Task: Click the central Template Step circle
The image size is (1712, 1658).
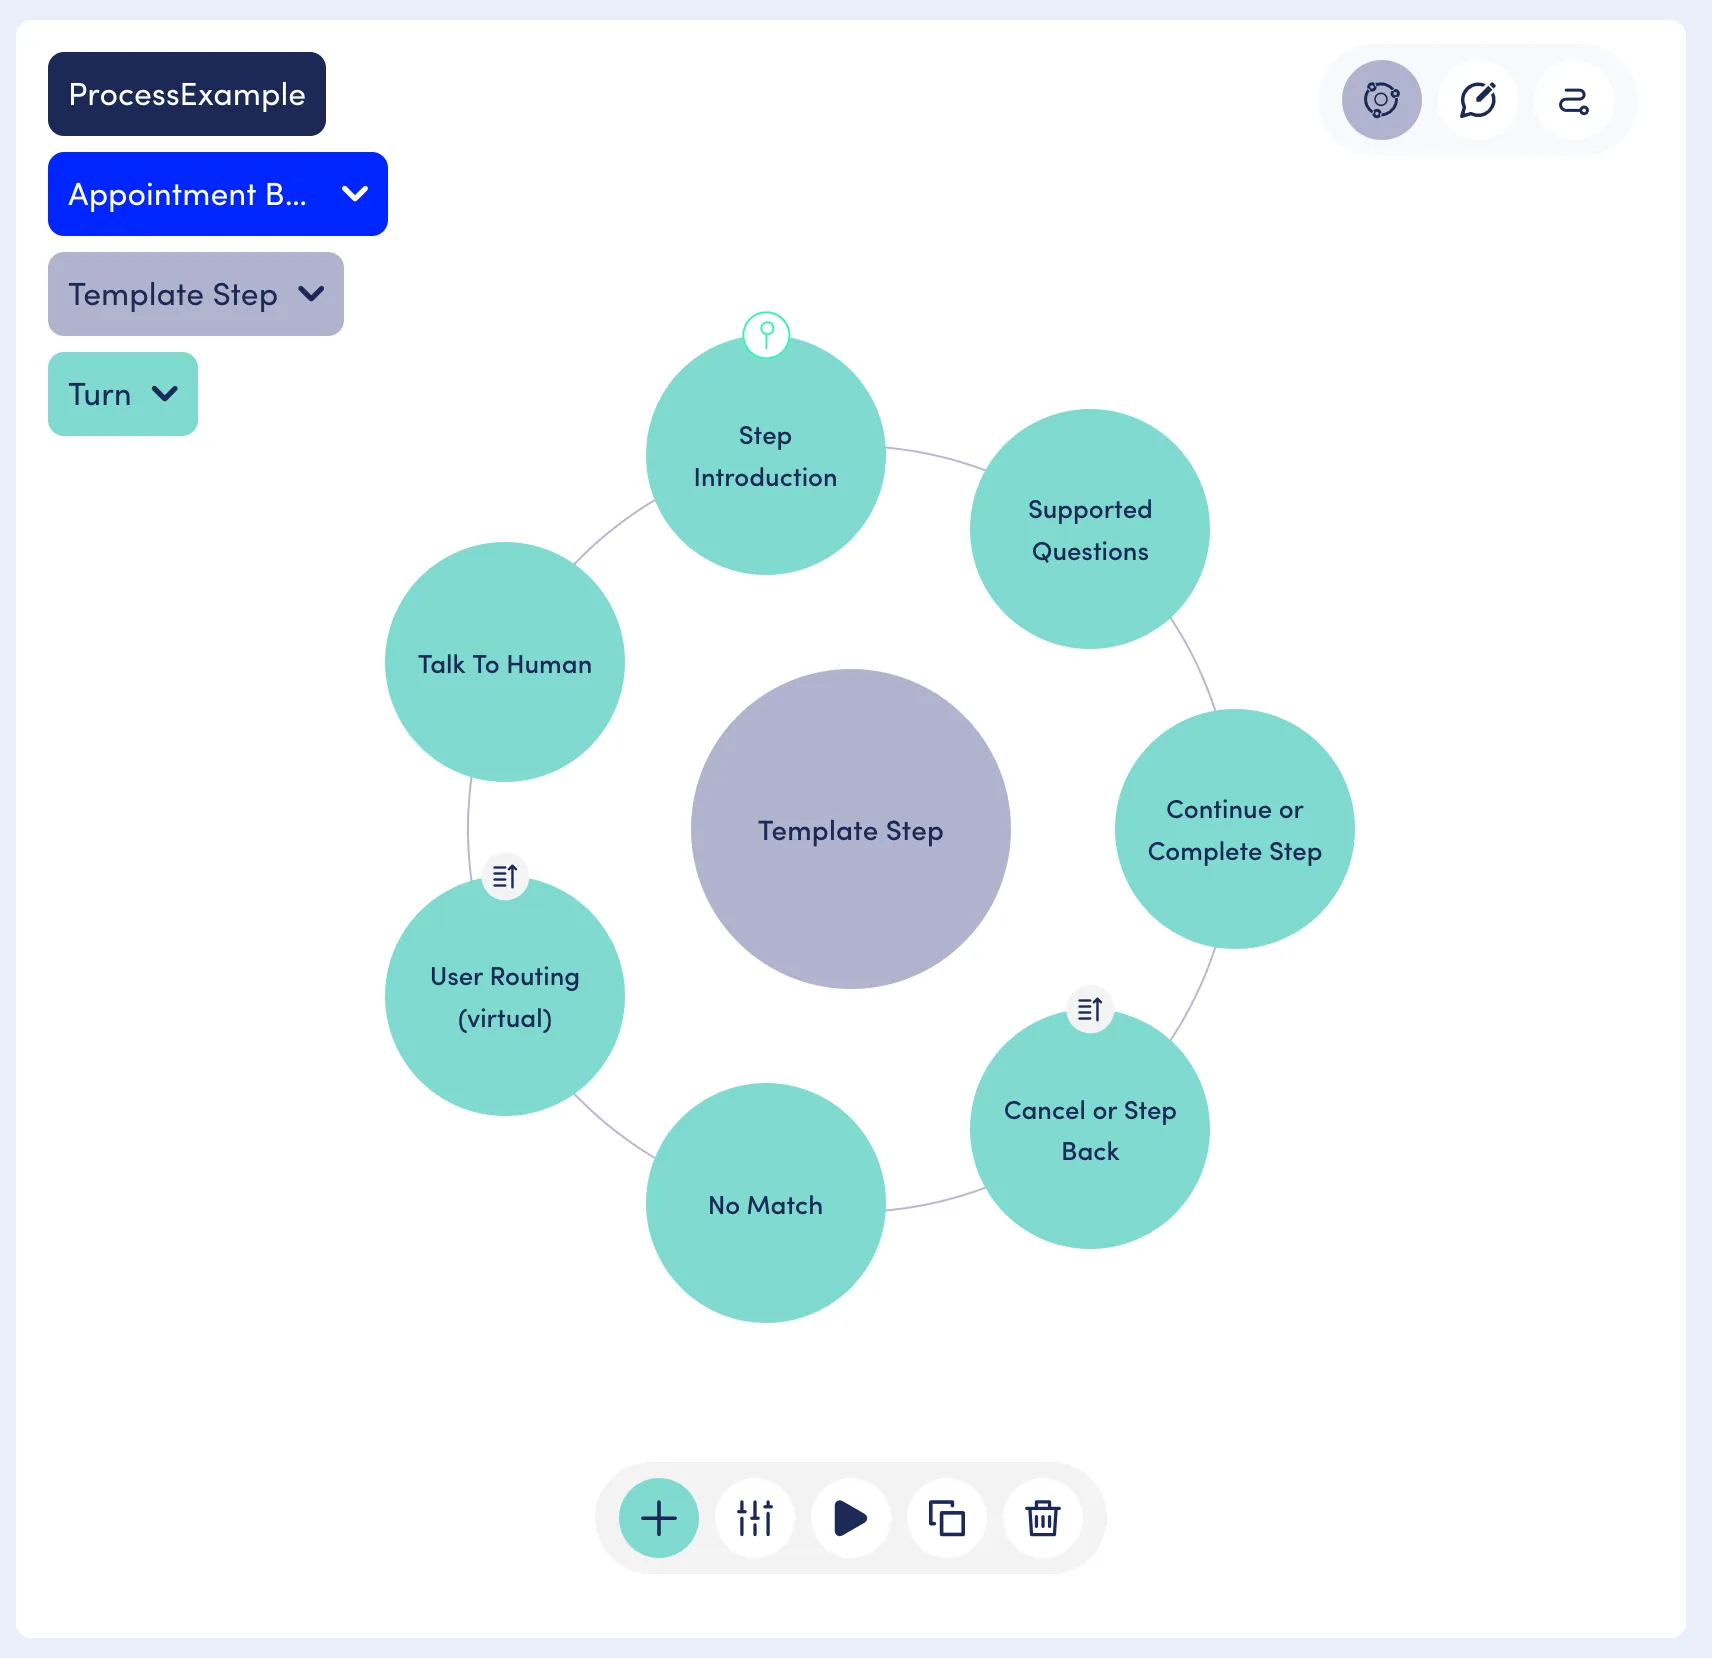Action: point(851,829)
